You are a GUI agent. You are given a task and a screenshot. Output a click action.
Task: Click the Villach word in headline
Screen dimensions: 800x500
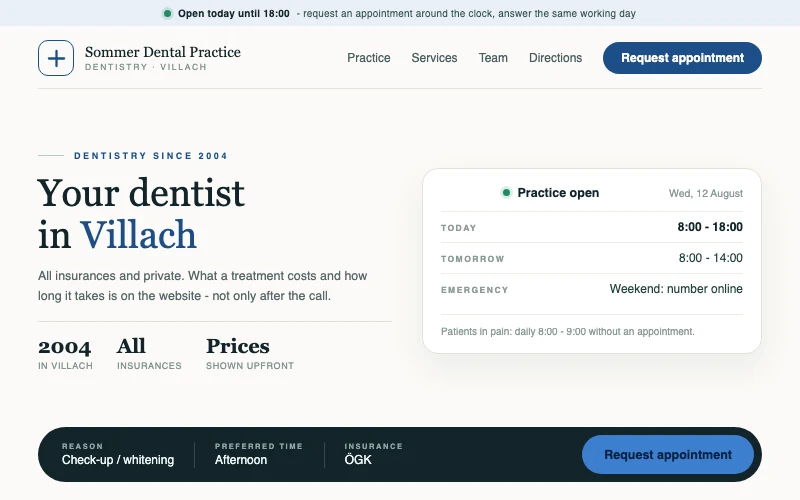138,235
